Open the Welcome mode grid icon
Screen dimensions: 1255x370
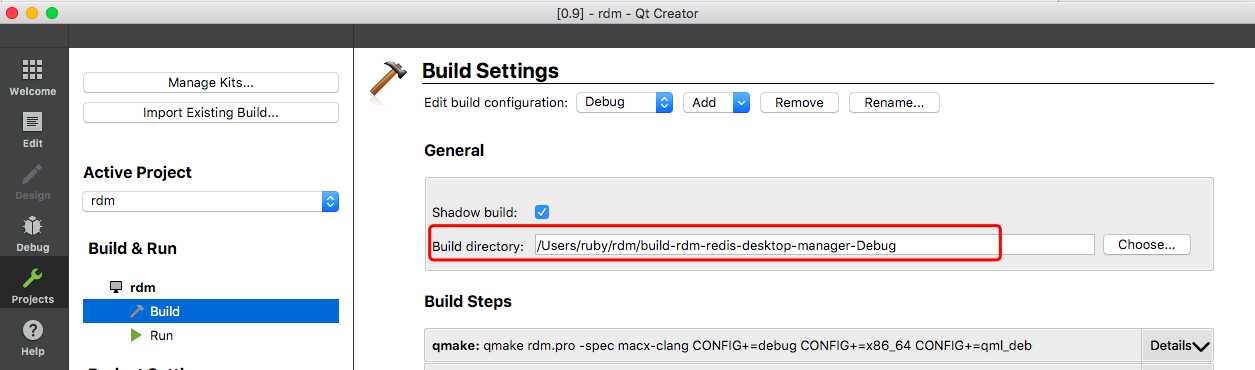pyautogui.click(x=33, y=70)
